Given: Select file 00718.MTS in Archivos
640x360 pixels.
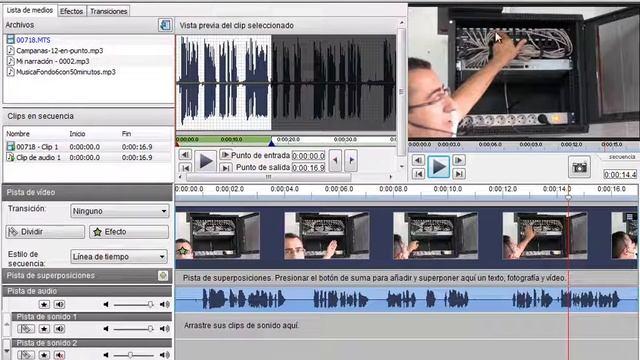Looking at the screenshot, I should point(33,40).
